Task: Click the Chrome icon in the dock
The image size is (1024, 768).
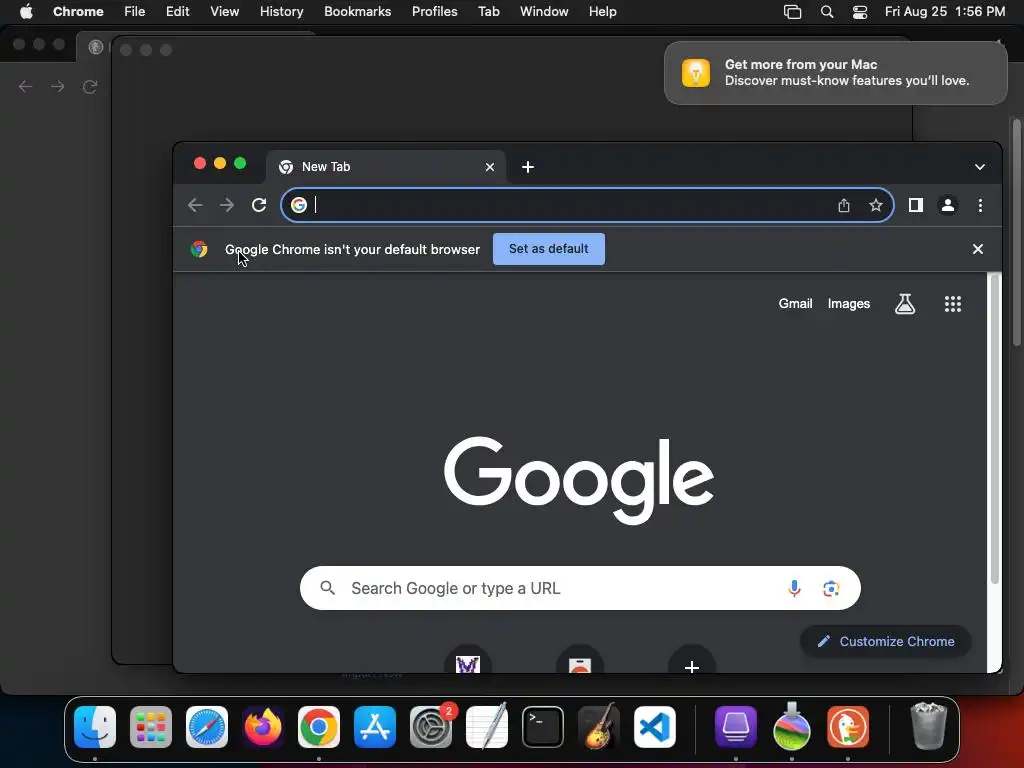Action: [x=319, y=727]
